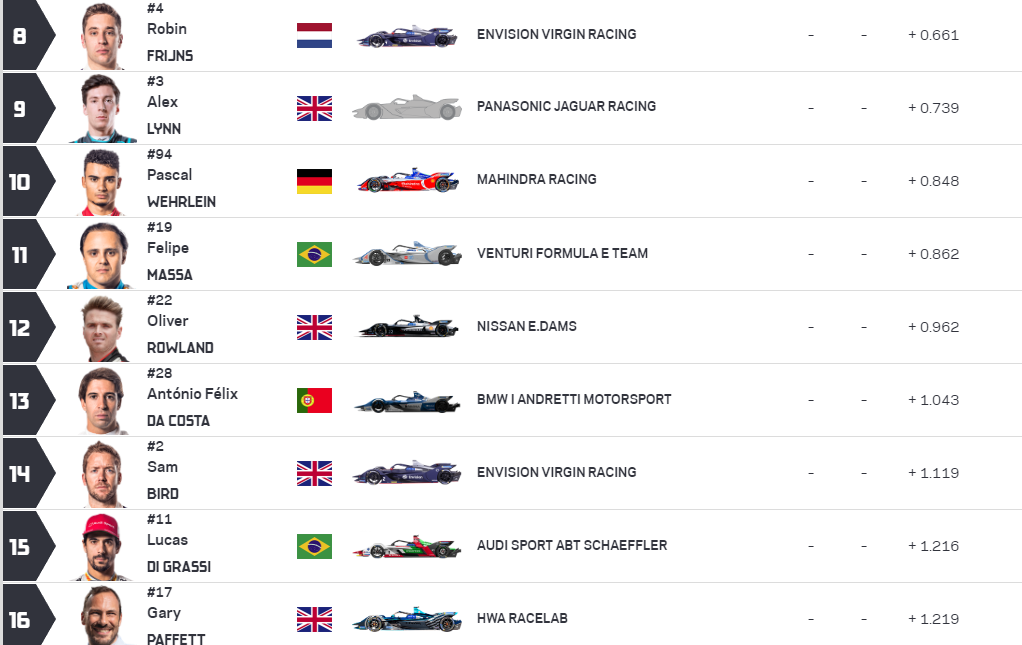Click the German flag next to Pascal Wehrlein

pos(314,181)
